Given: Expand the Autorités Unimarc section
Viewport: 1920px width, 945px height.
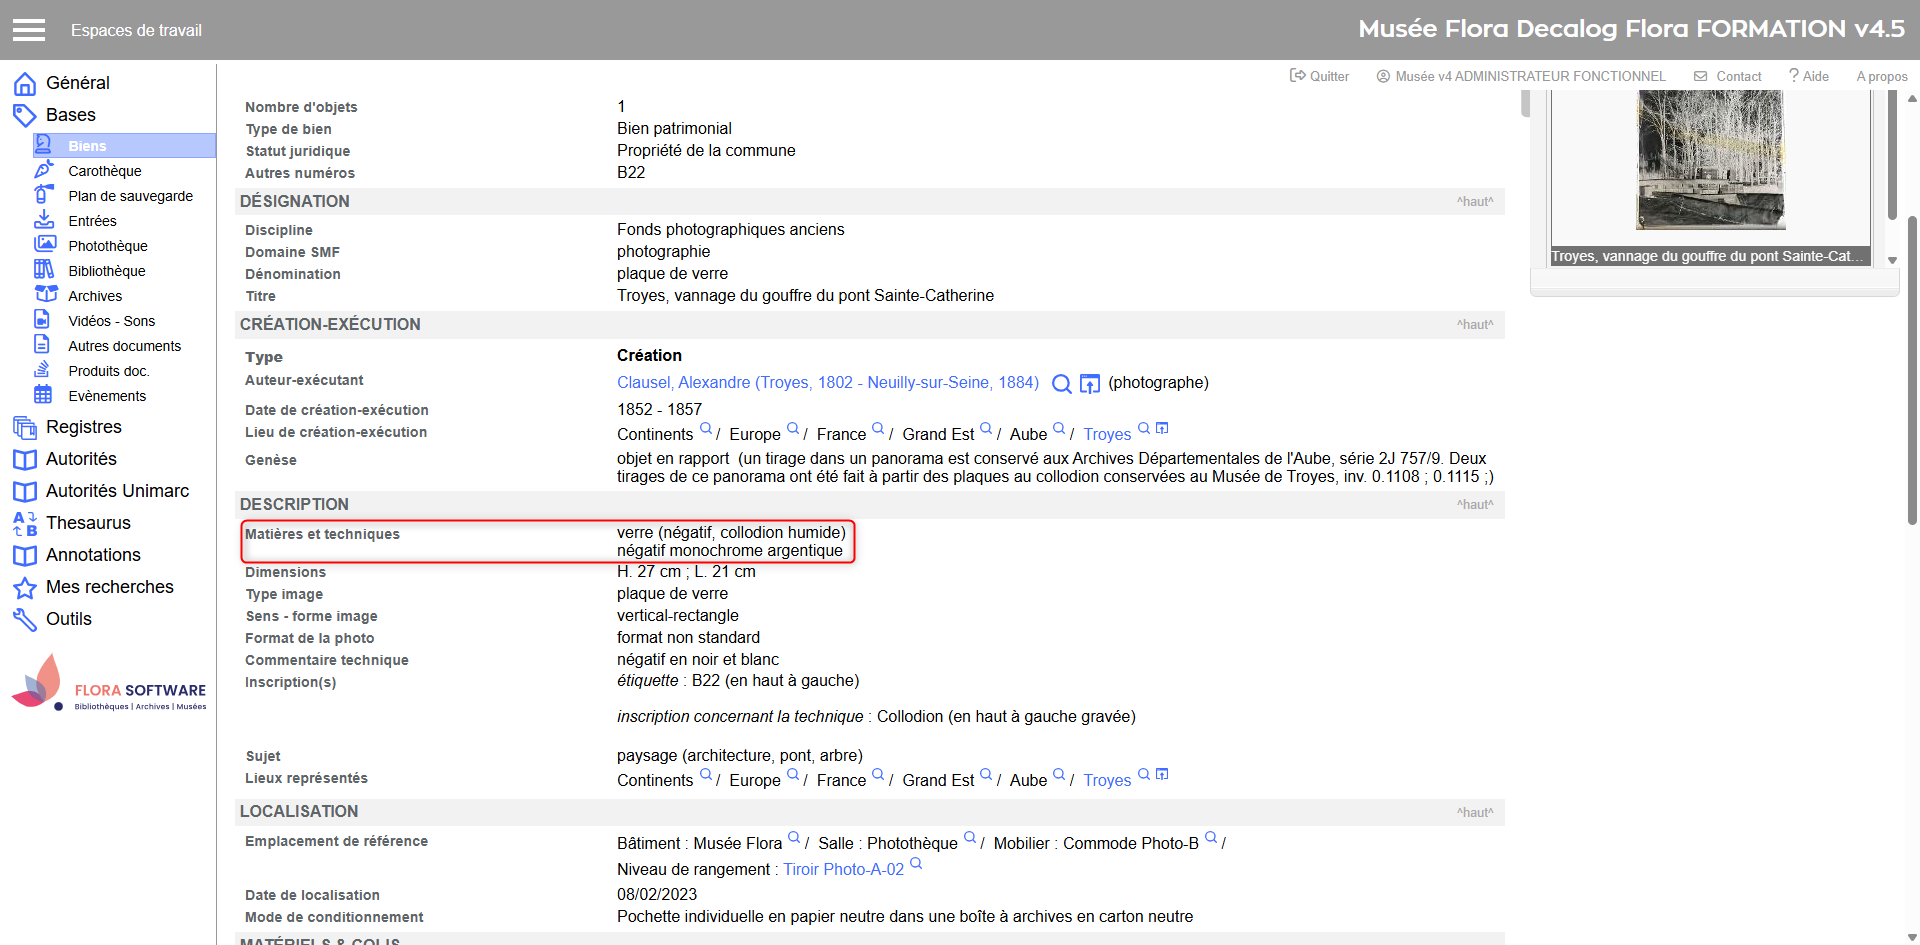Looking at the screenshot, I should (x=117, y=491).
